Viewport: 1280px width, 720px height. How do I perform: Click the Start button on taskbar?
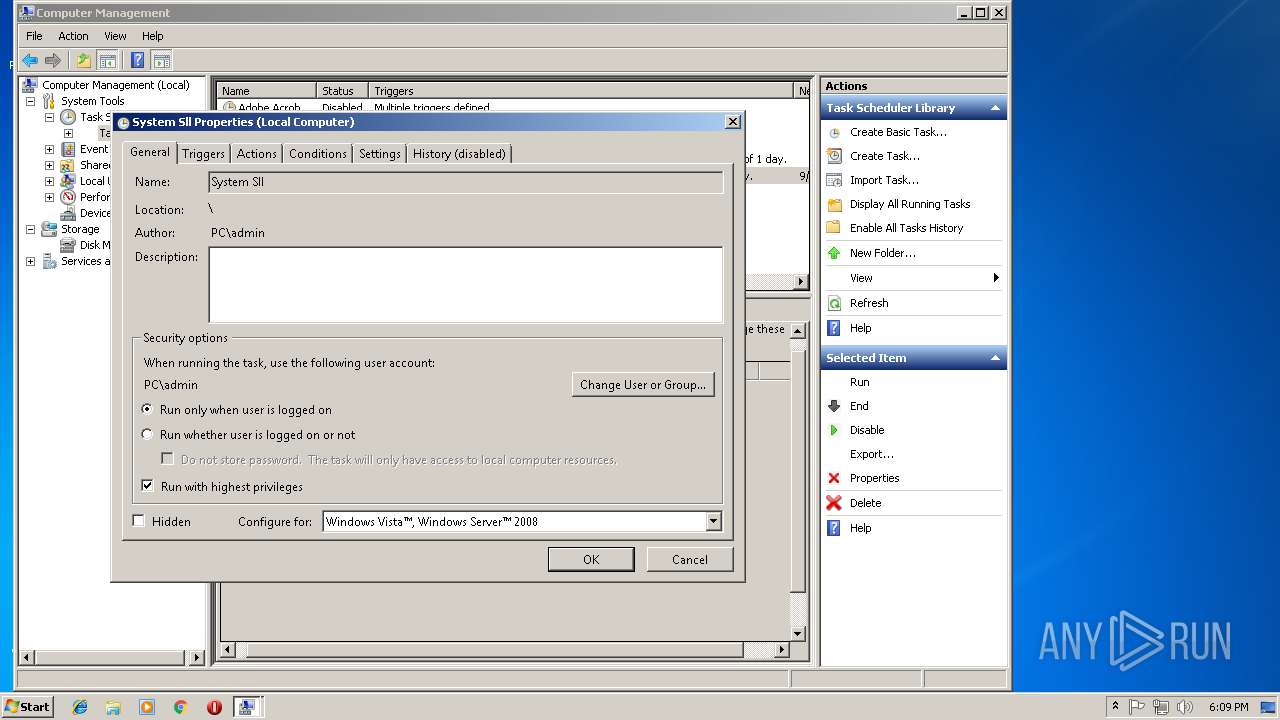[28, 706]
